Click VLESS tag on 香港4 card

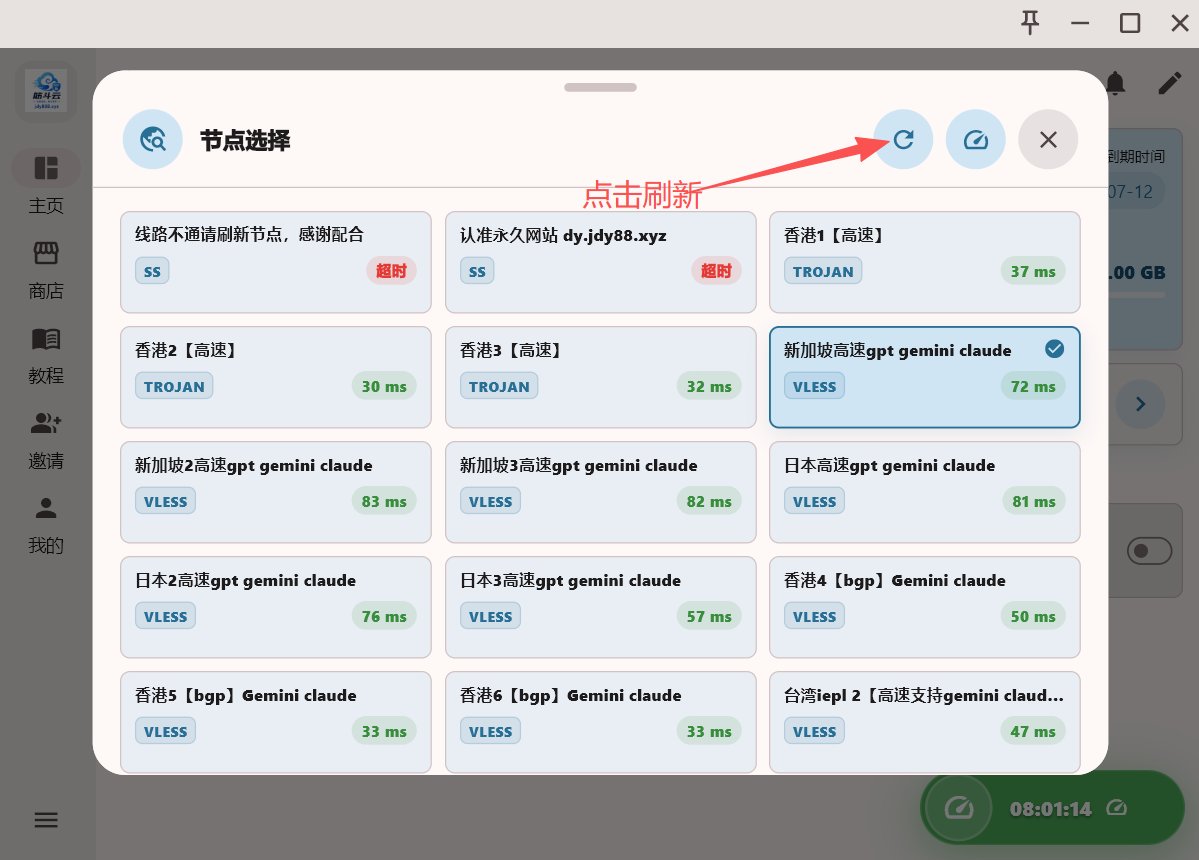[x=814, y=616]
